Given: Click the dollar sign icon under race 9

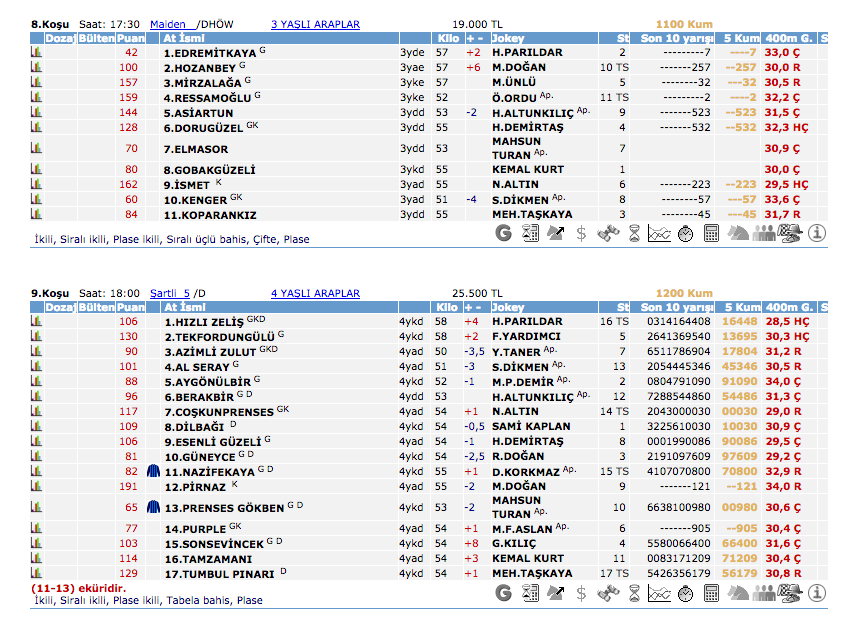Looking at the screenshot, I should [581, 593].
